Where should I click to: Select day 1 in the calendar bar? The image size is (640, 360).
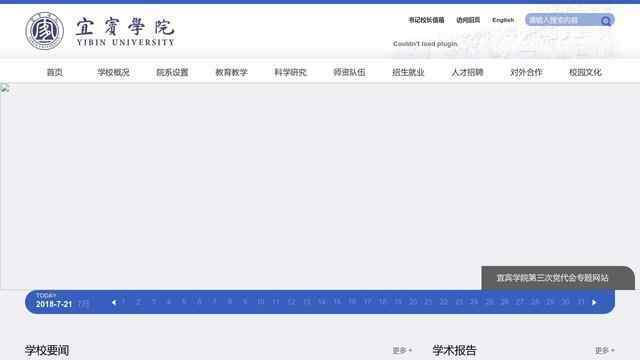[124, 302]
